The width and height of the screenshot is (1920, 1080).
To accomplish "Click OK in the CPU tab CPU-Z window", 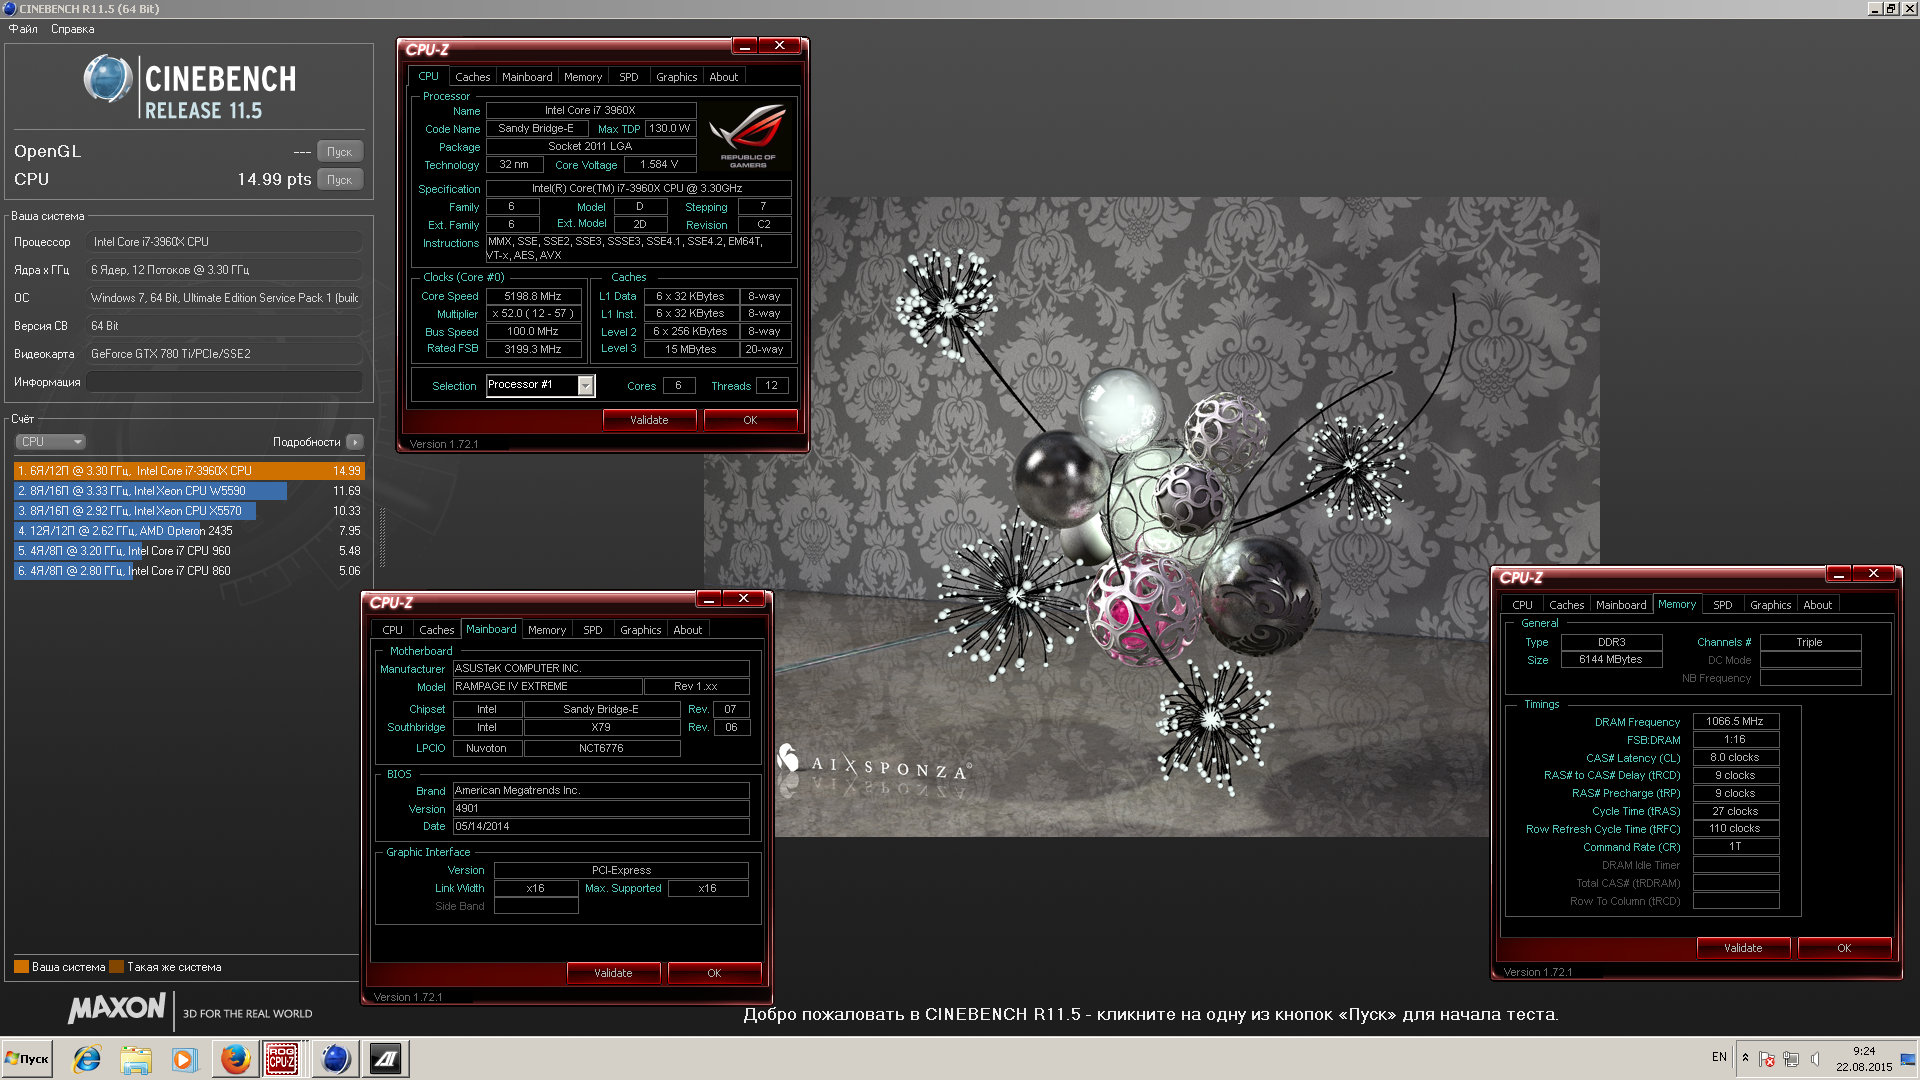I will tap(750, 420).
